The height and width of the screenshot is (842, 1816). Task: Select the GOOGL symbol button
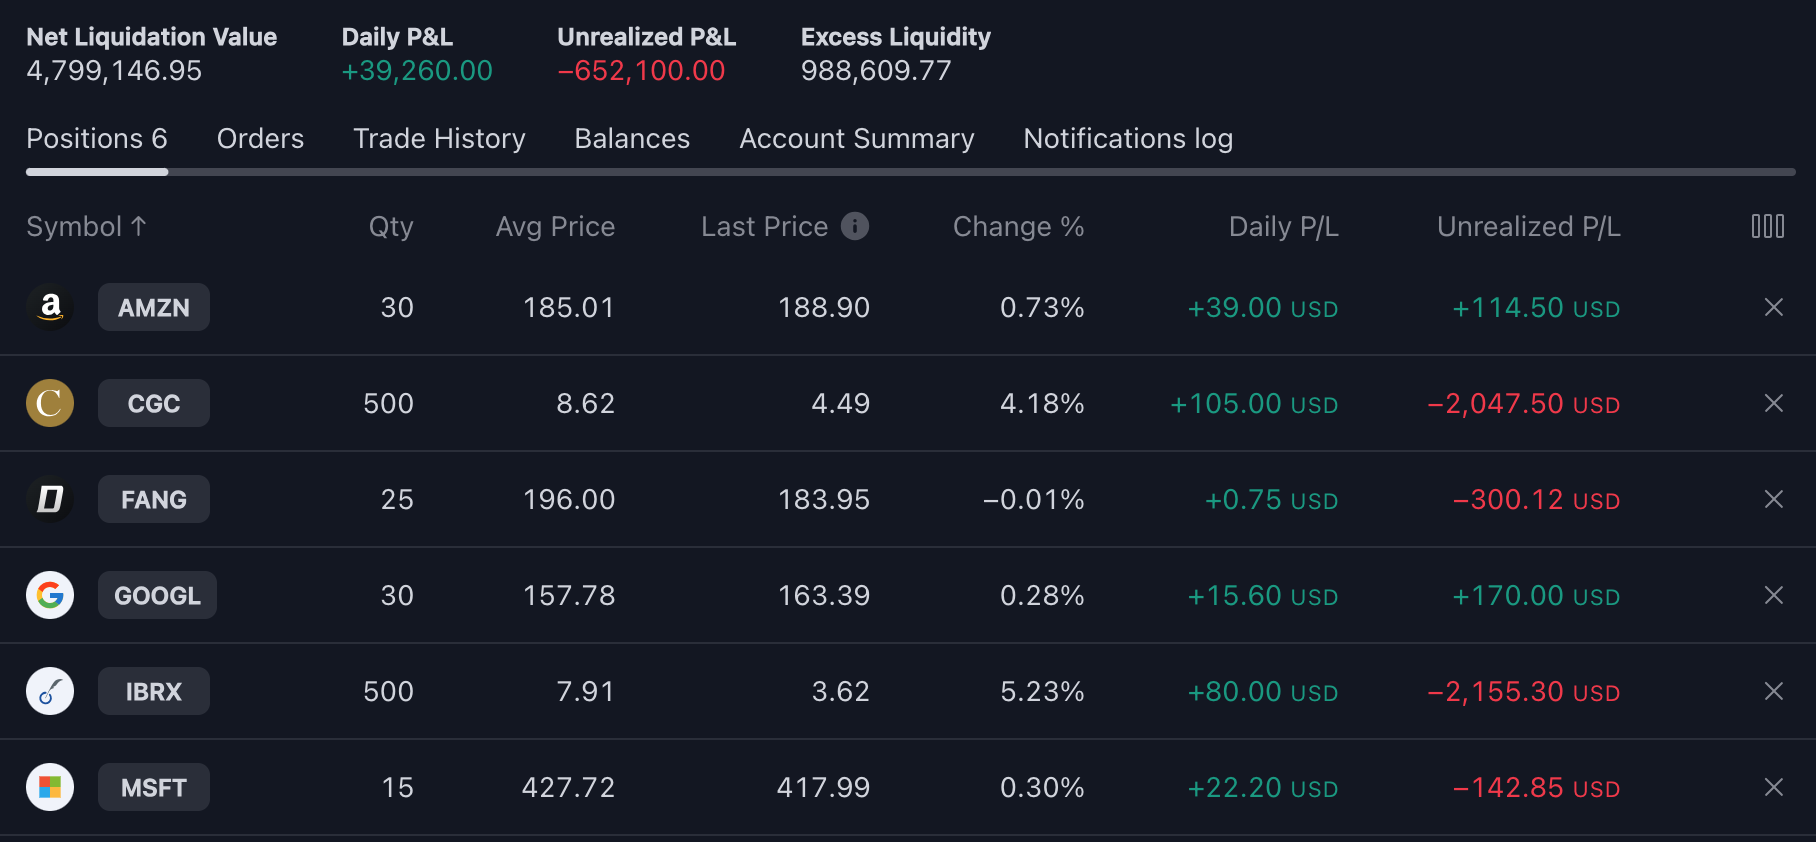coord(157,595)
